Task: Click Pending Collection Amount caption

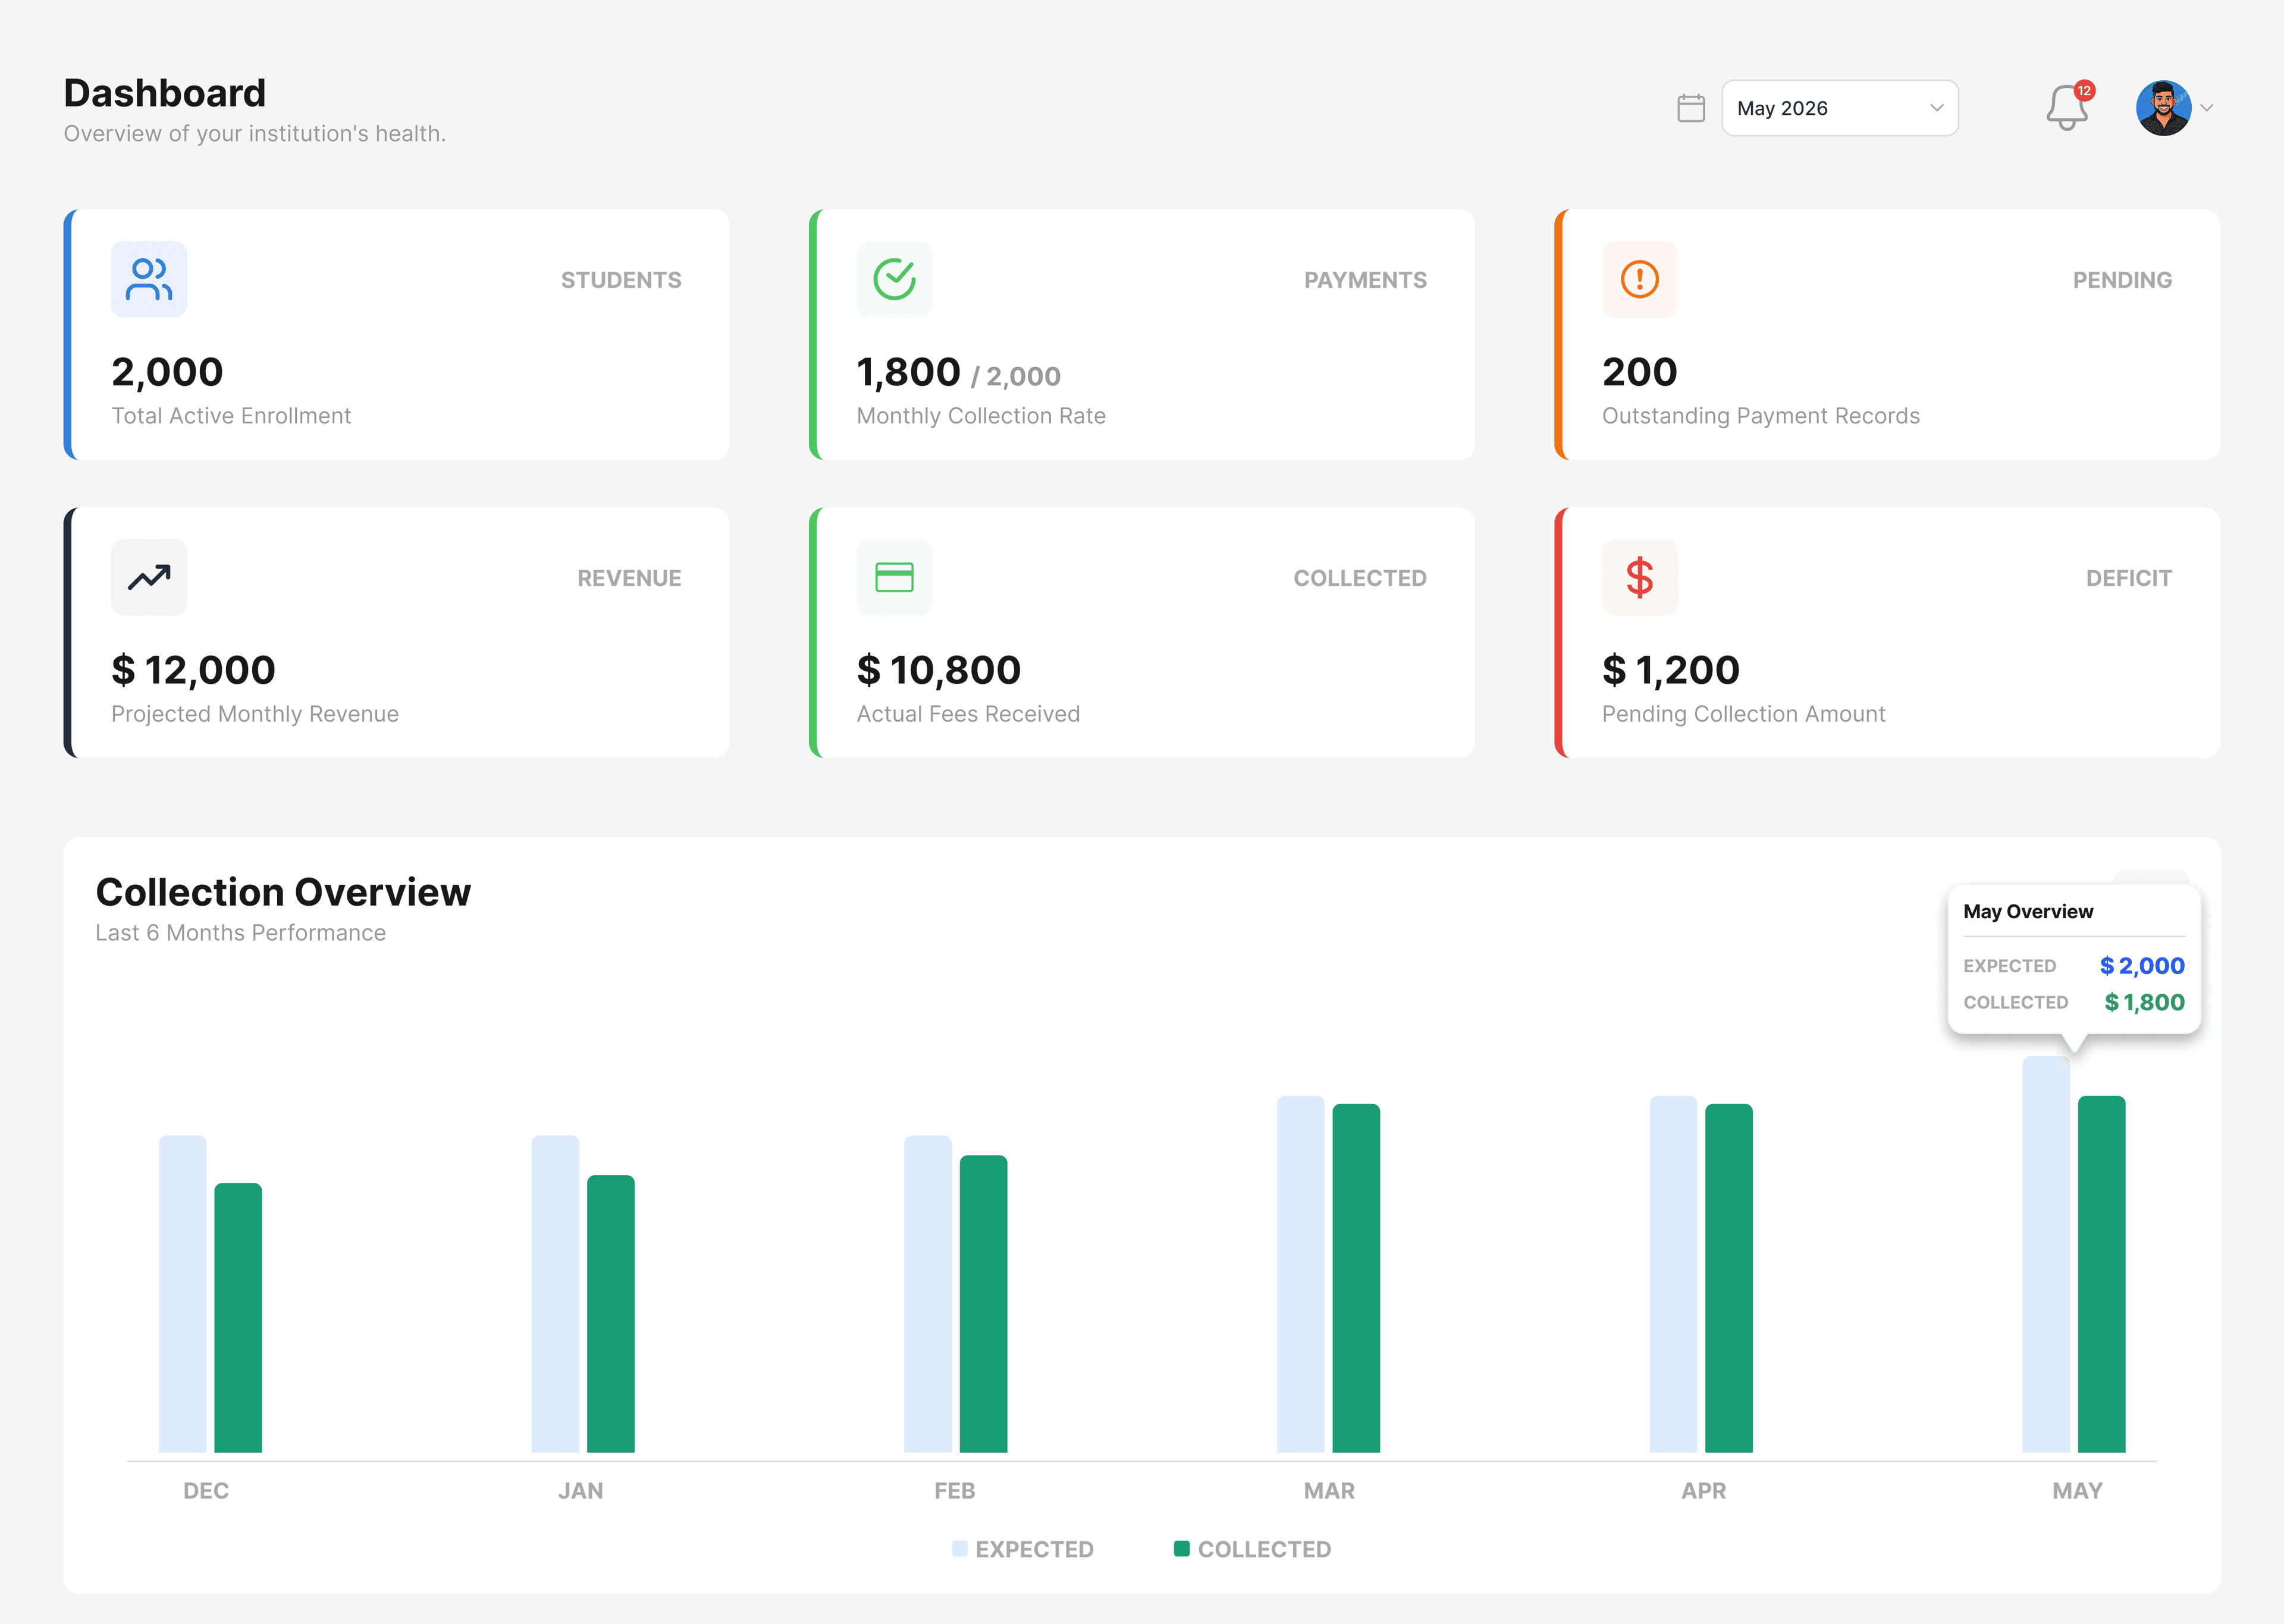Action: [1743, 714]
